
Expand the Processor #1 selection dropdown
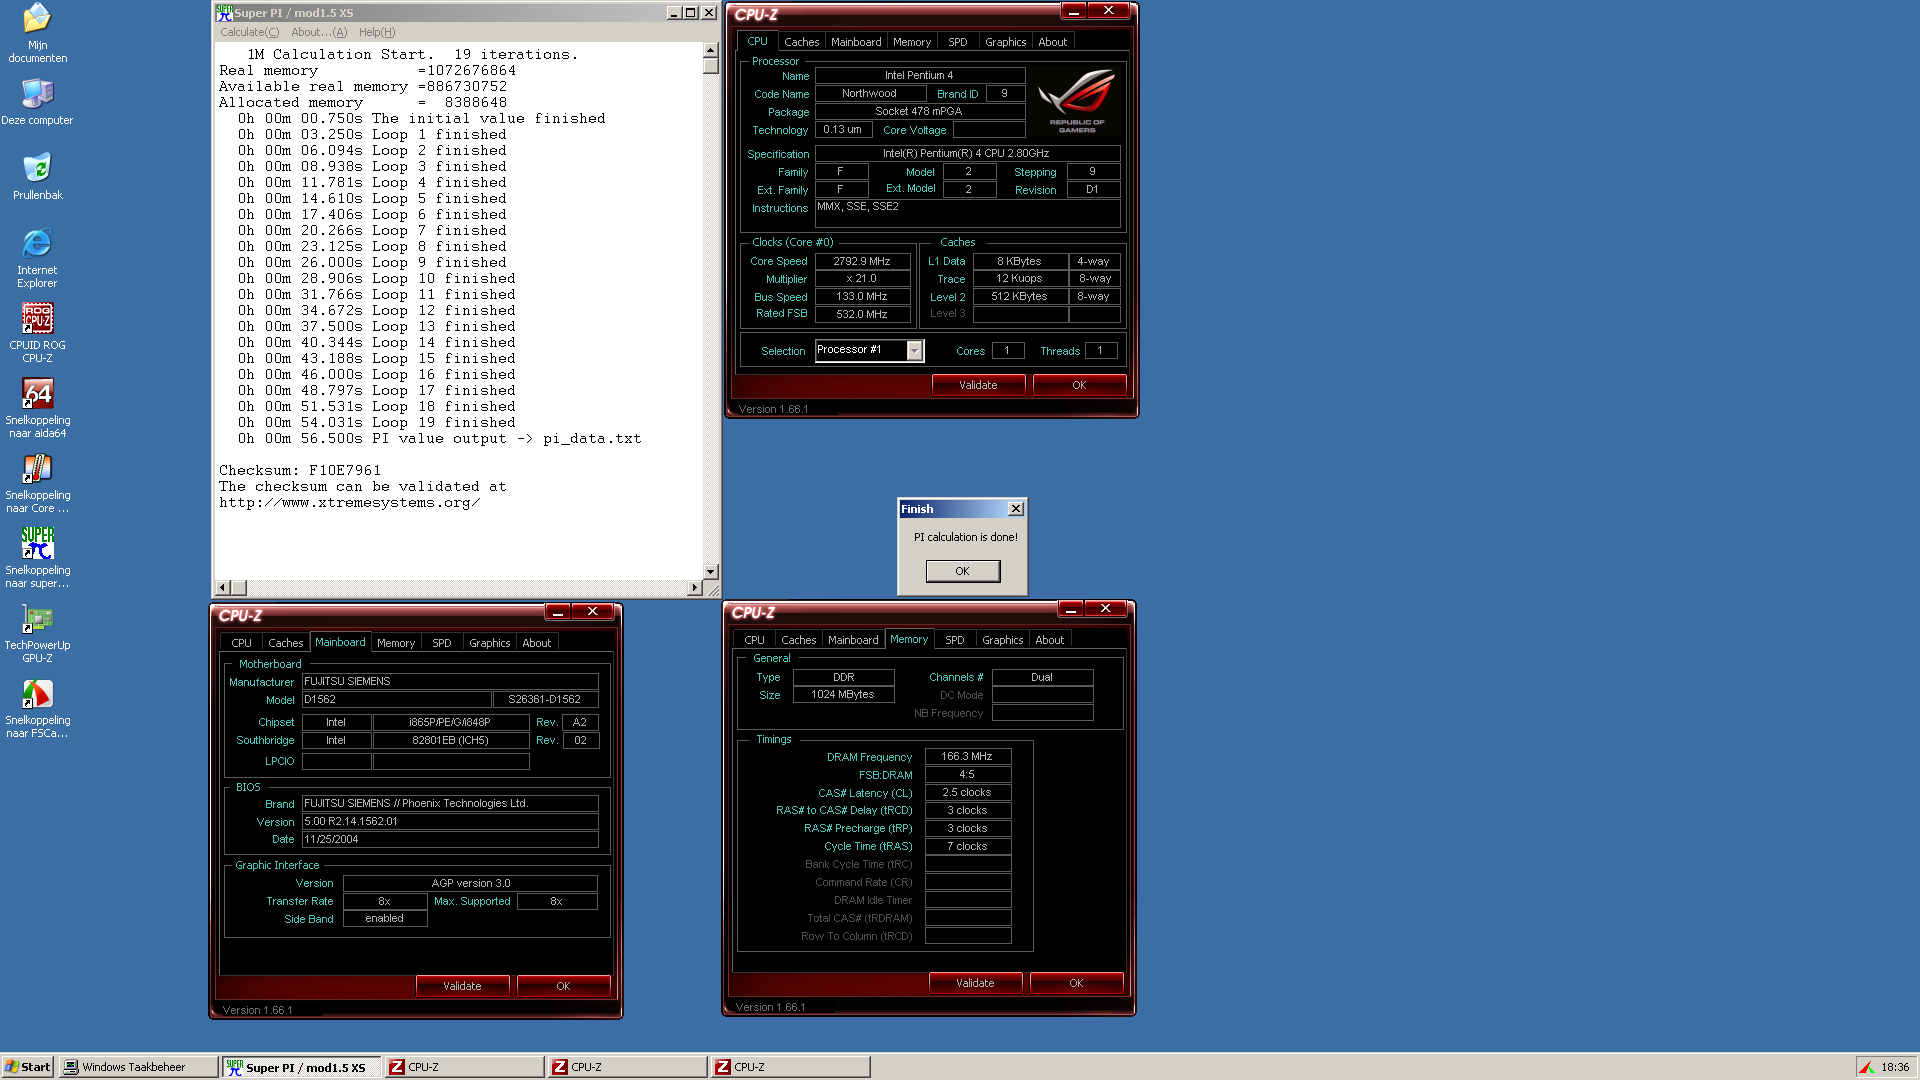pyautogui.click(x=914, y=350)
